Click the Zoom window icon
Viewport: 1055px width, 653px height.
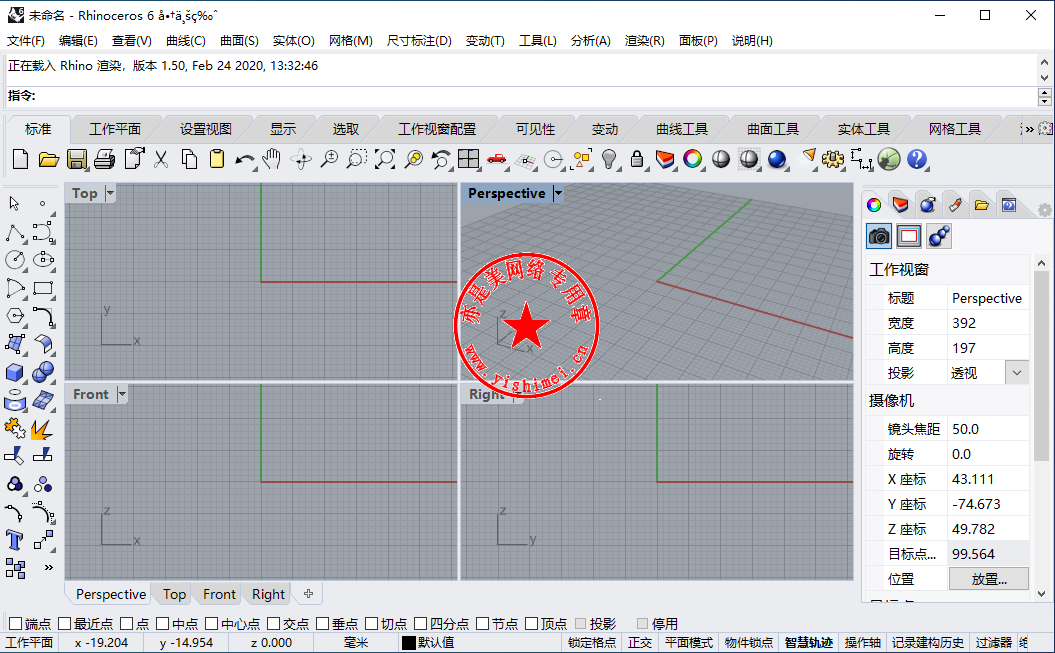tap(357, 159)
